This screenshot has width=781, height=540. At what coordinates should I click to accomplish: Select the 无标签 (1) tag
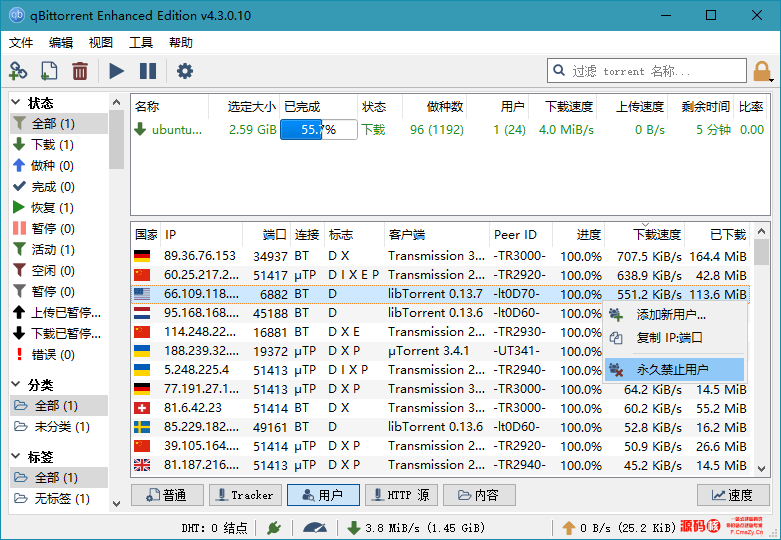[59, 499]
